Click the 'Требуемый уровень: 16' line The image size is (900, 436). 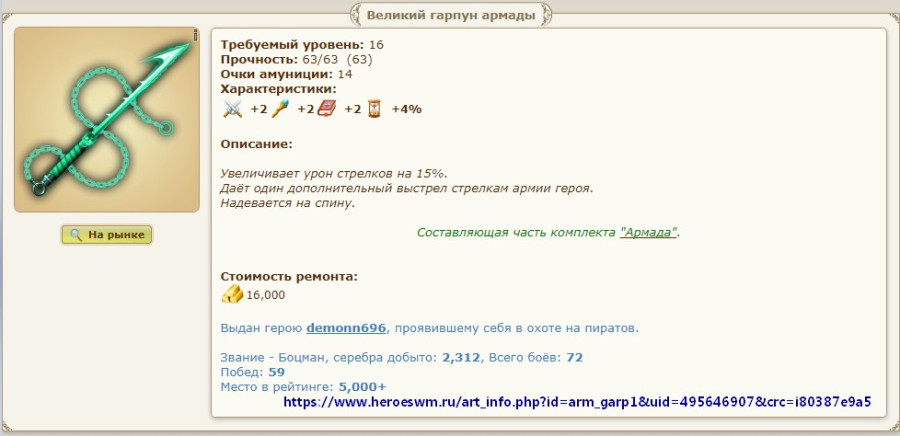[302, 45]
